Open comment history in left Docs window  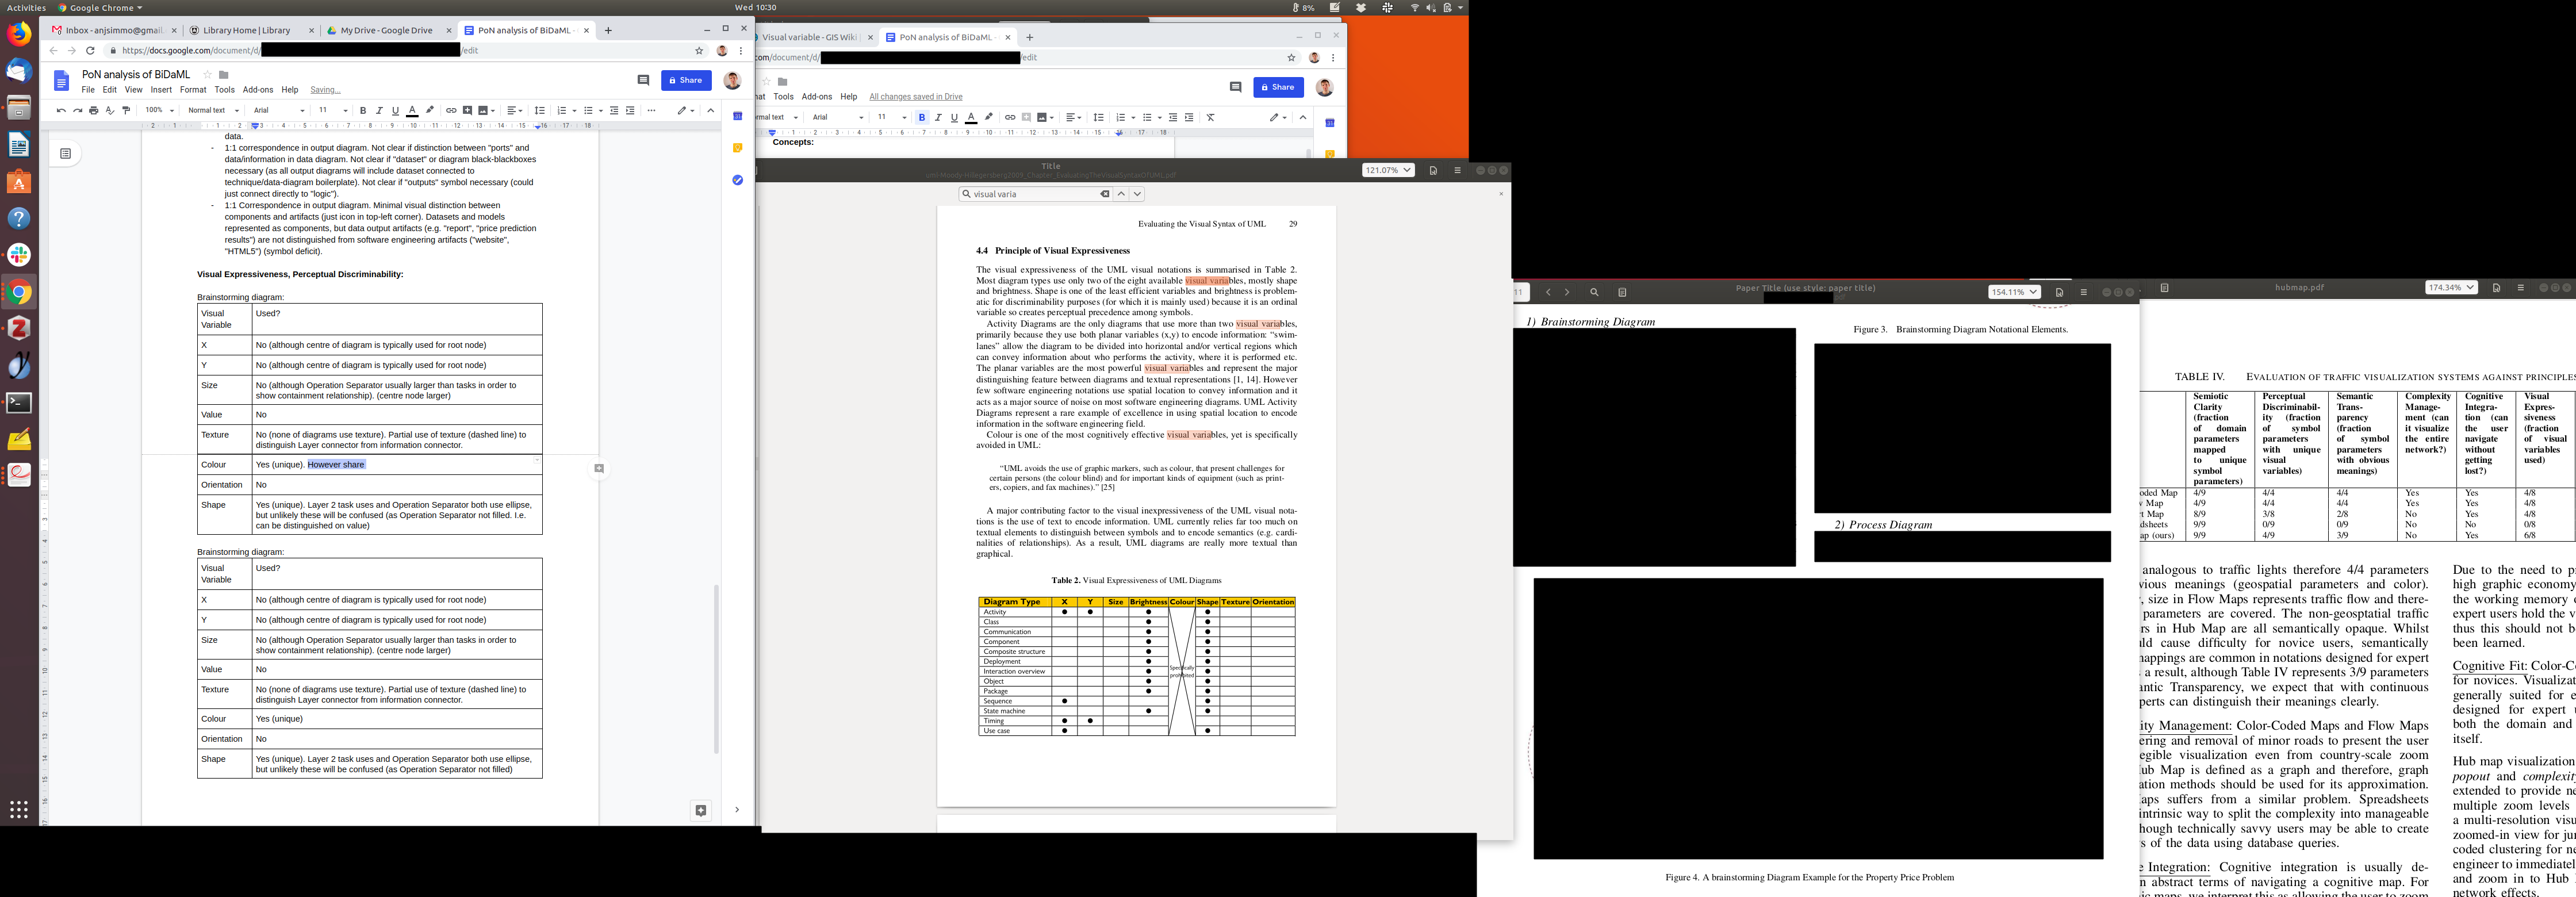pos(643,80)
